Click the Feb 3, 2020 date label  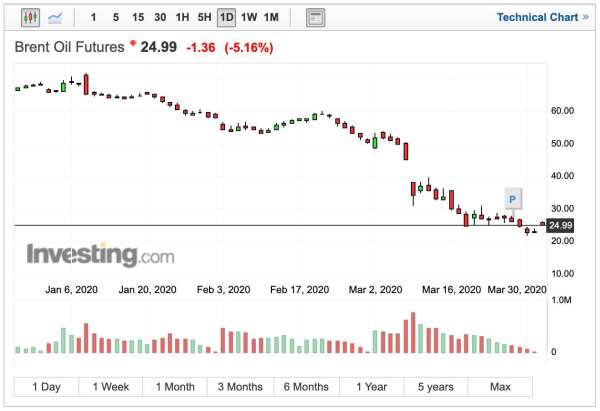(223, 290)
